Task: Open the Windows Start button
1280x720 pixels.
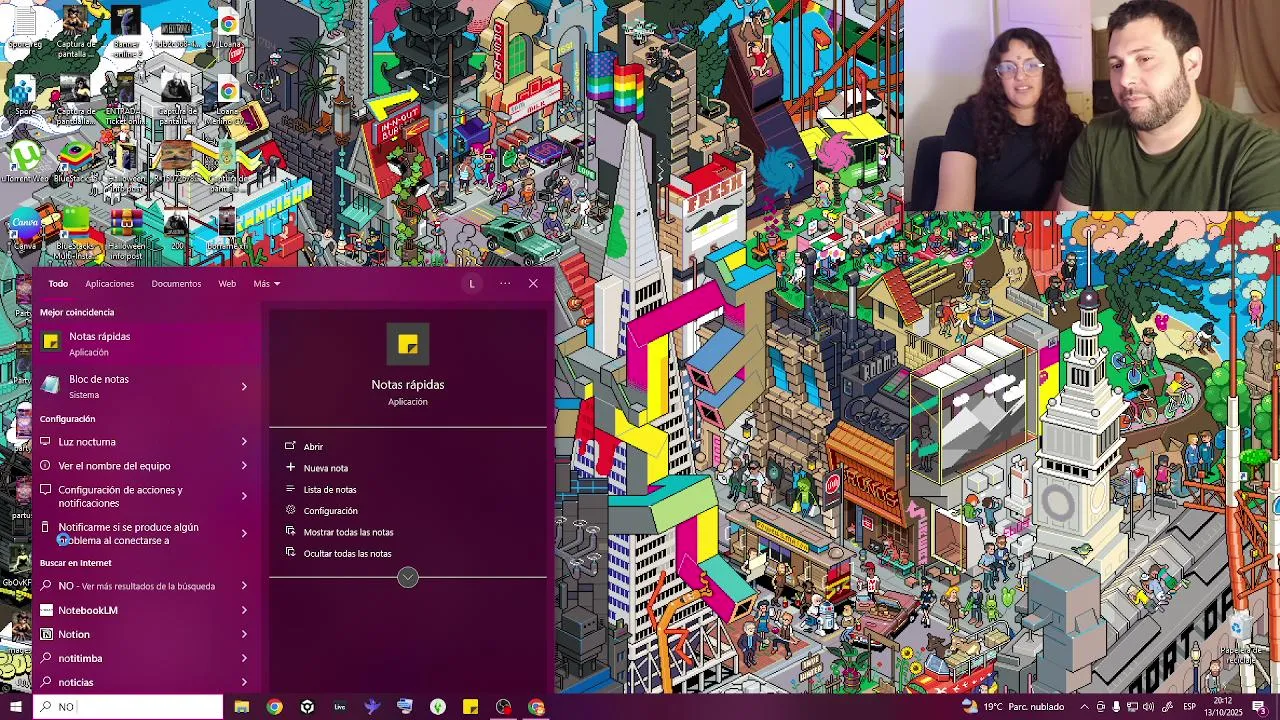Action: (15, 707)
